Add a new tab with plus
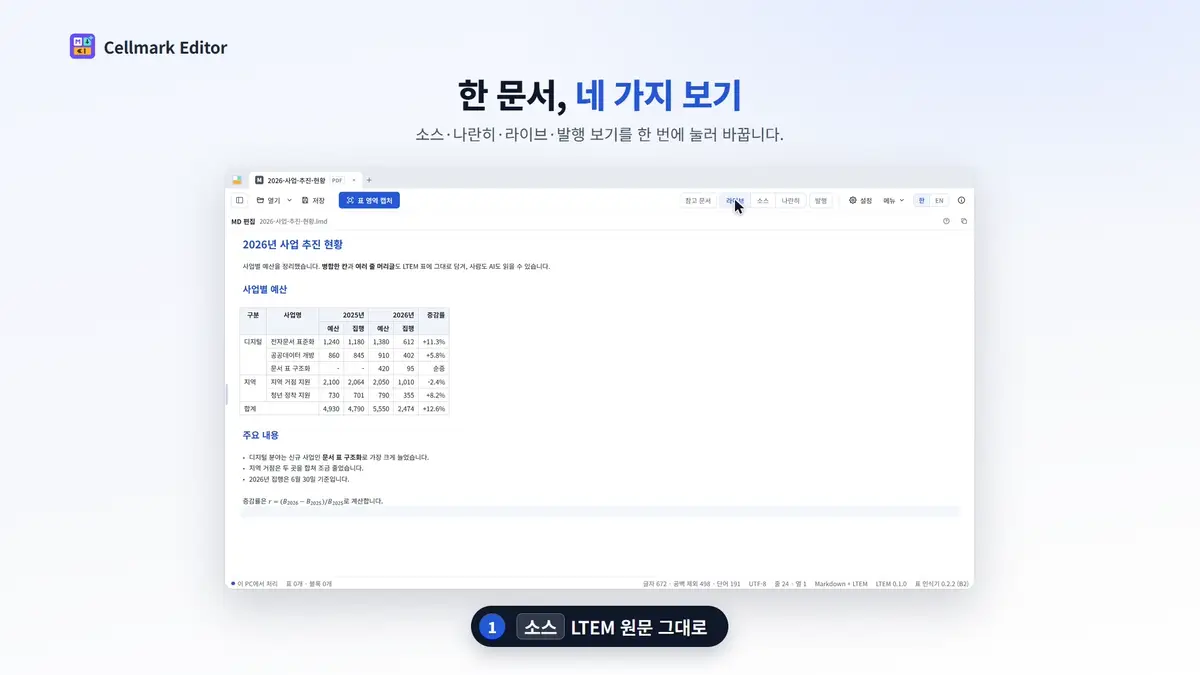This screenshot has width=1200, height=675. 369,180
